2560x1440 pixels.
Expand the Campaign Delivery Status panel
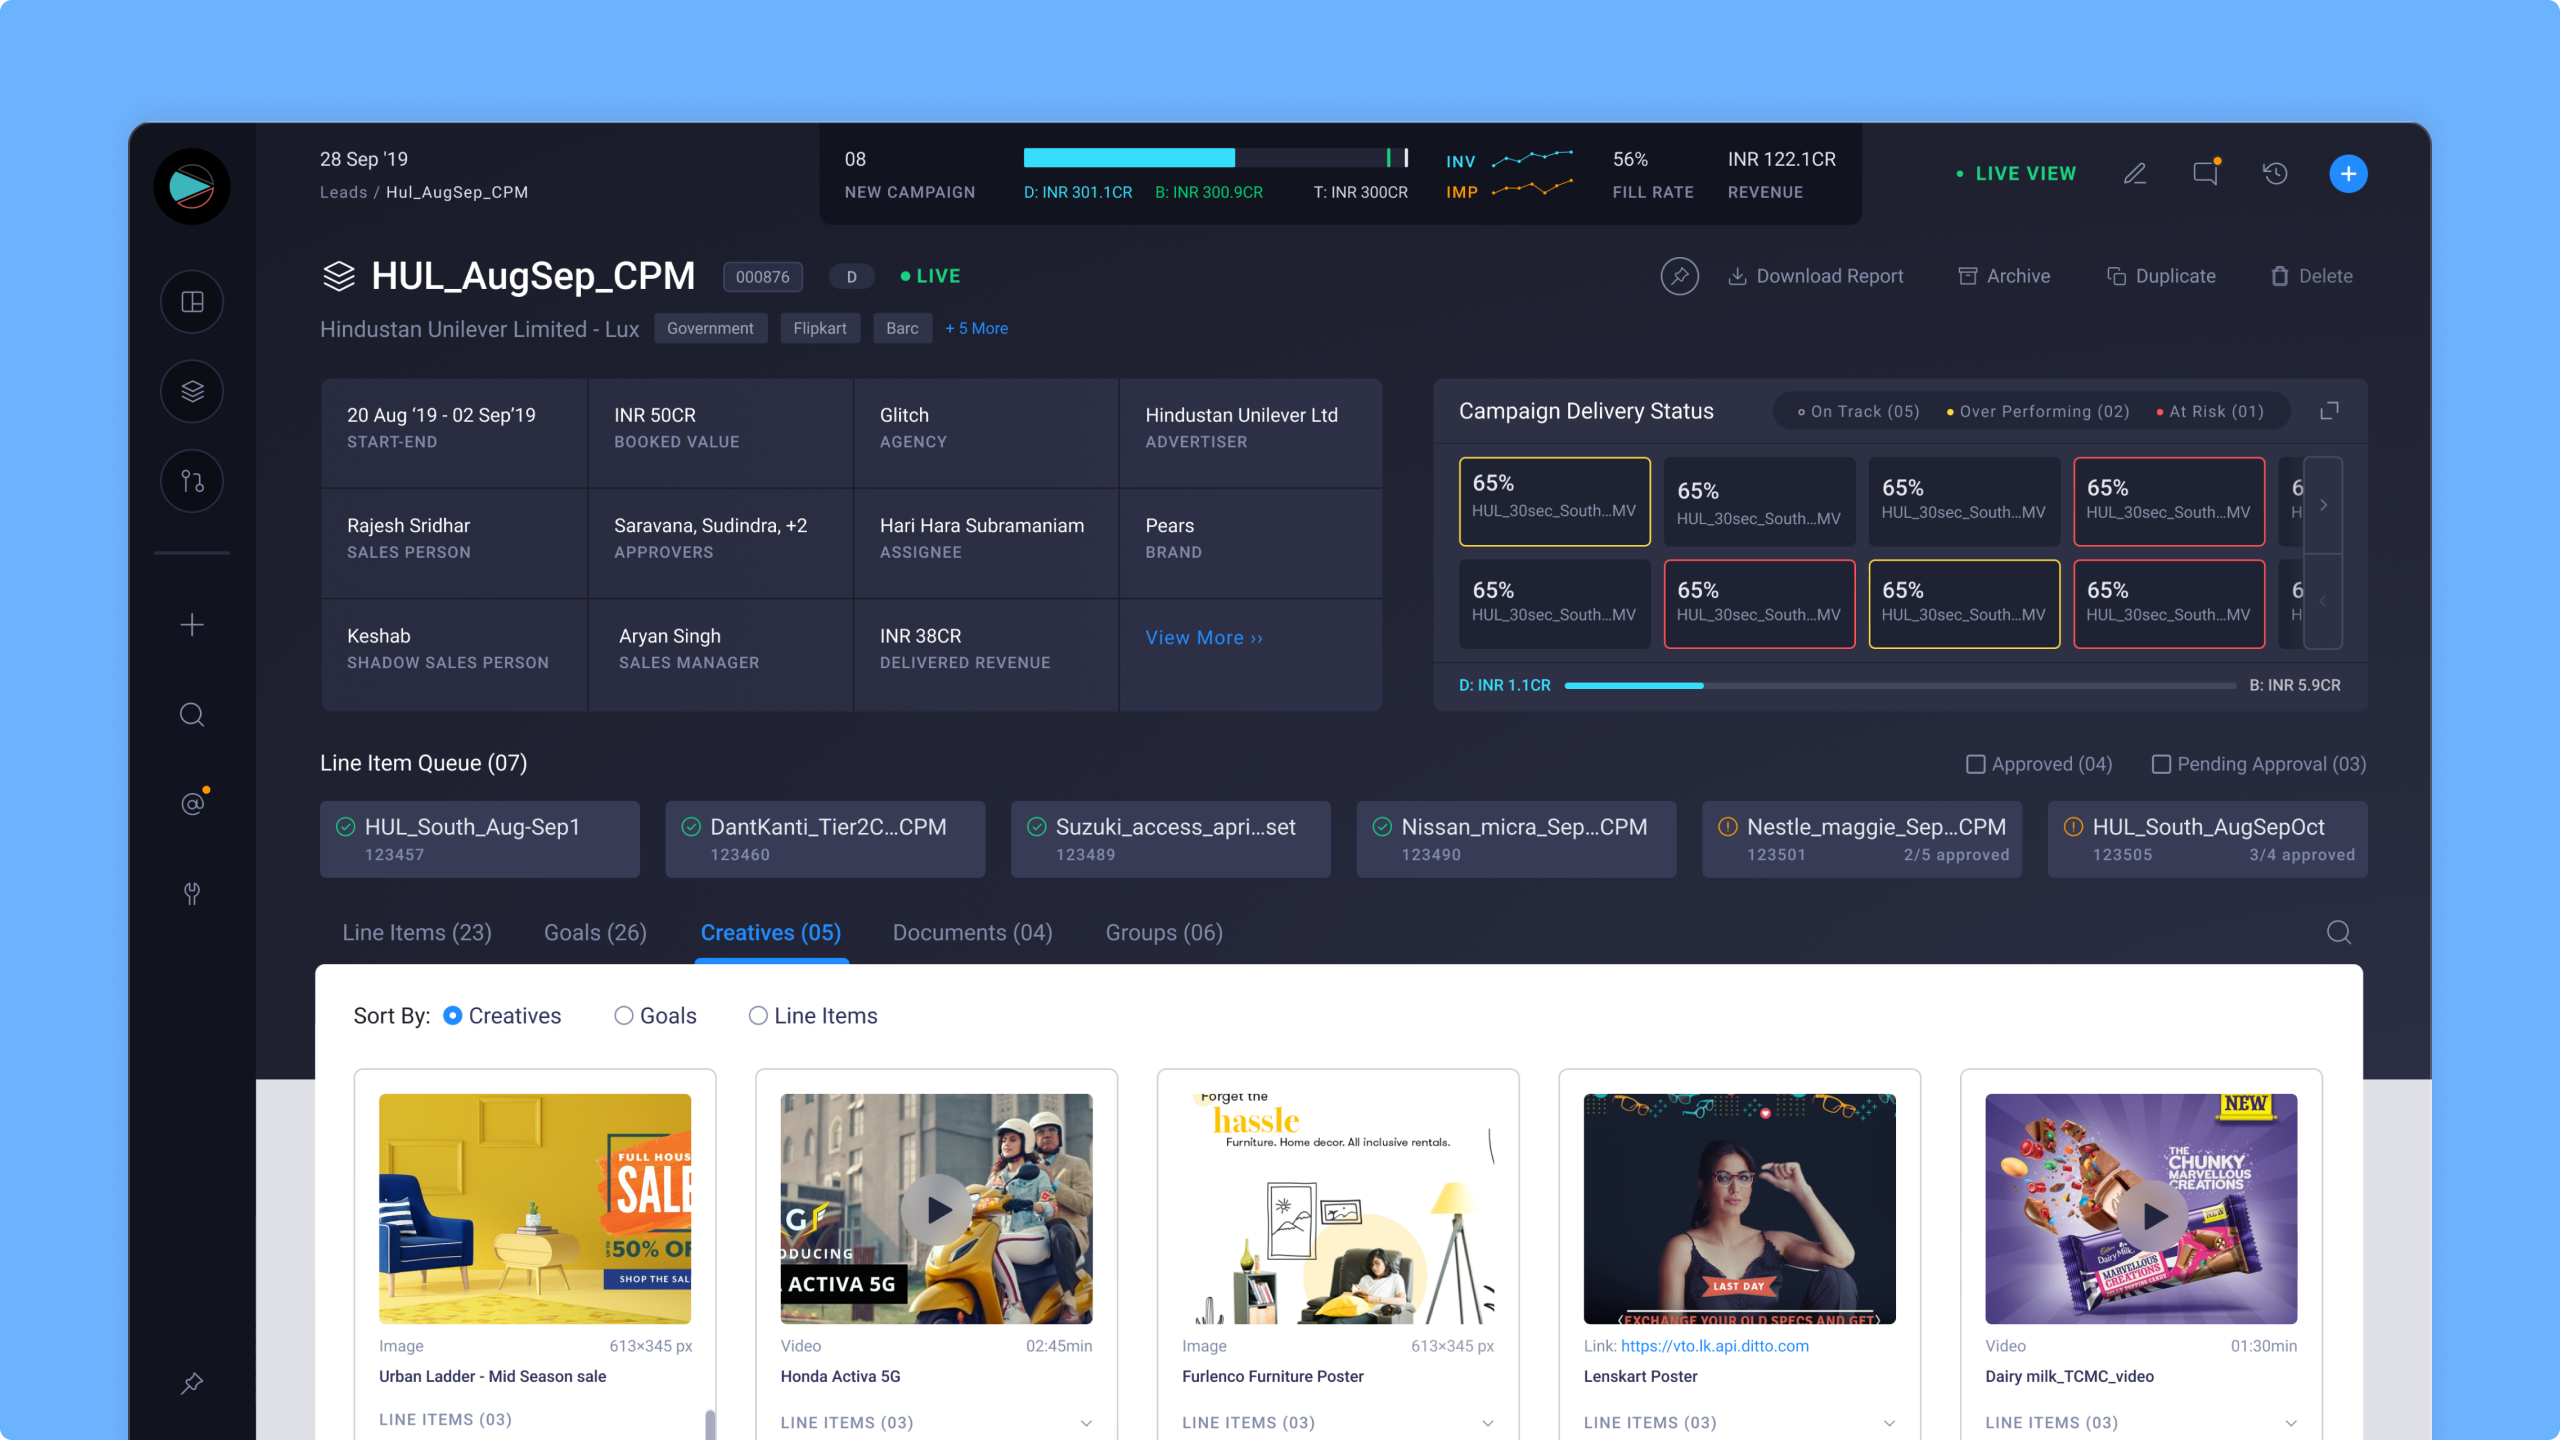click(2330, 411)
